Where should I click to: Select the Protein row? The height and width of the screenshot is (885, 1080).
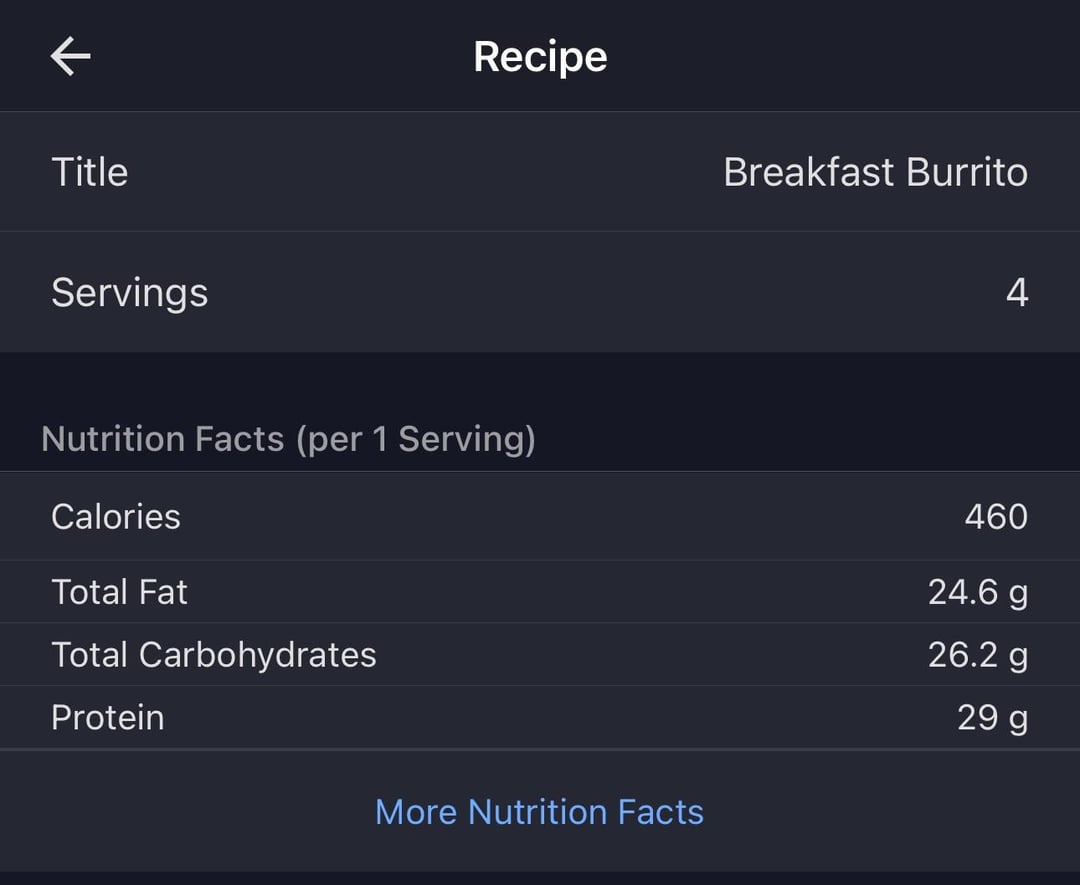pyautogui.click(x=540, y=717)
